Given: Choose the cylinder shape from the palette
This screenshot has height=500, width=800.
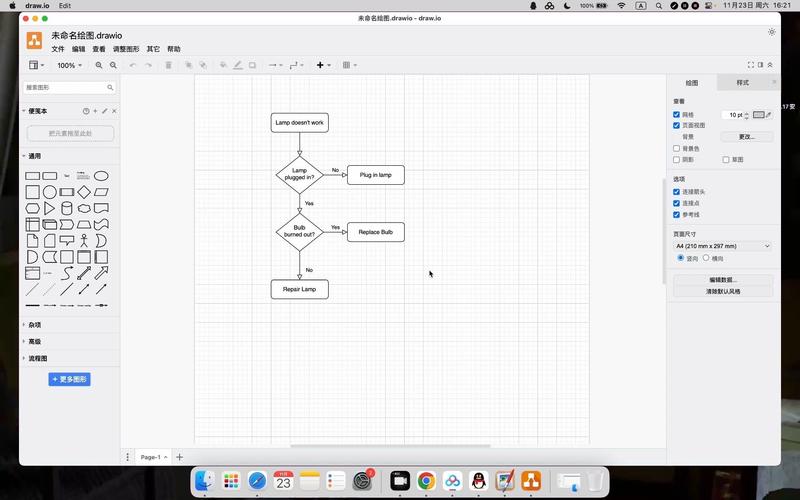Looking at the screenshot, I should pos(67,208).
